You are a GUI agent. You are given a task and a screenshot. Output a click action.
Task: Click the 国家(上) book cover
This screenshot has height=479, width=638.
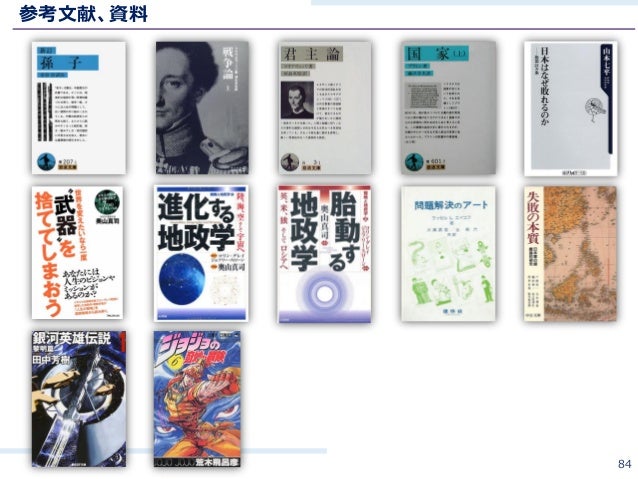[x=448, y=108]
